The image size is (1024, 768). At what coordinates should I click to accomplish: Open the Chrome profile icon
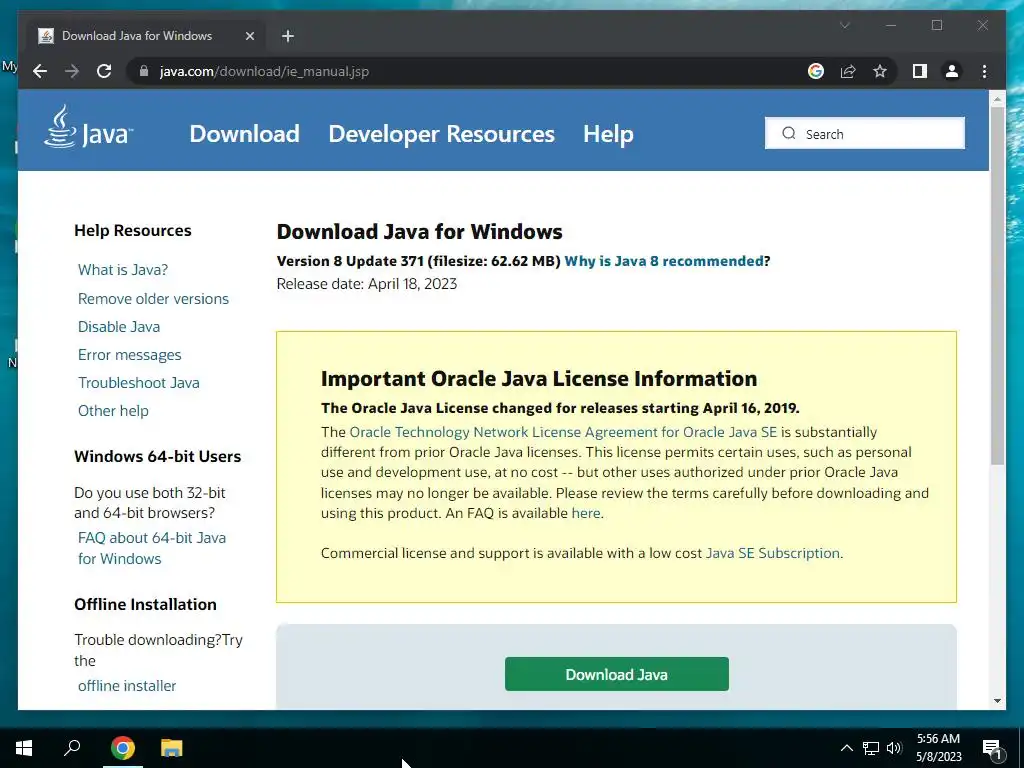click(x=952, y=71)
